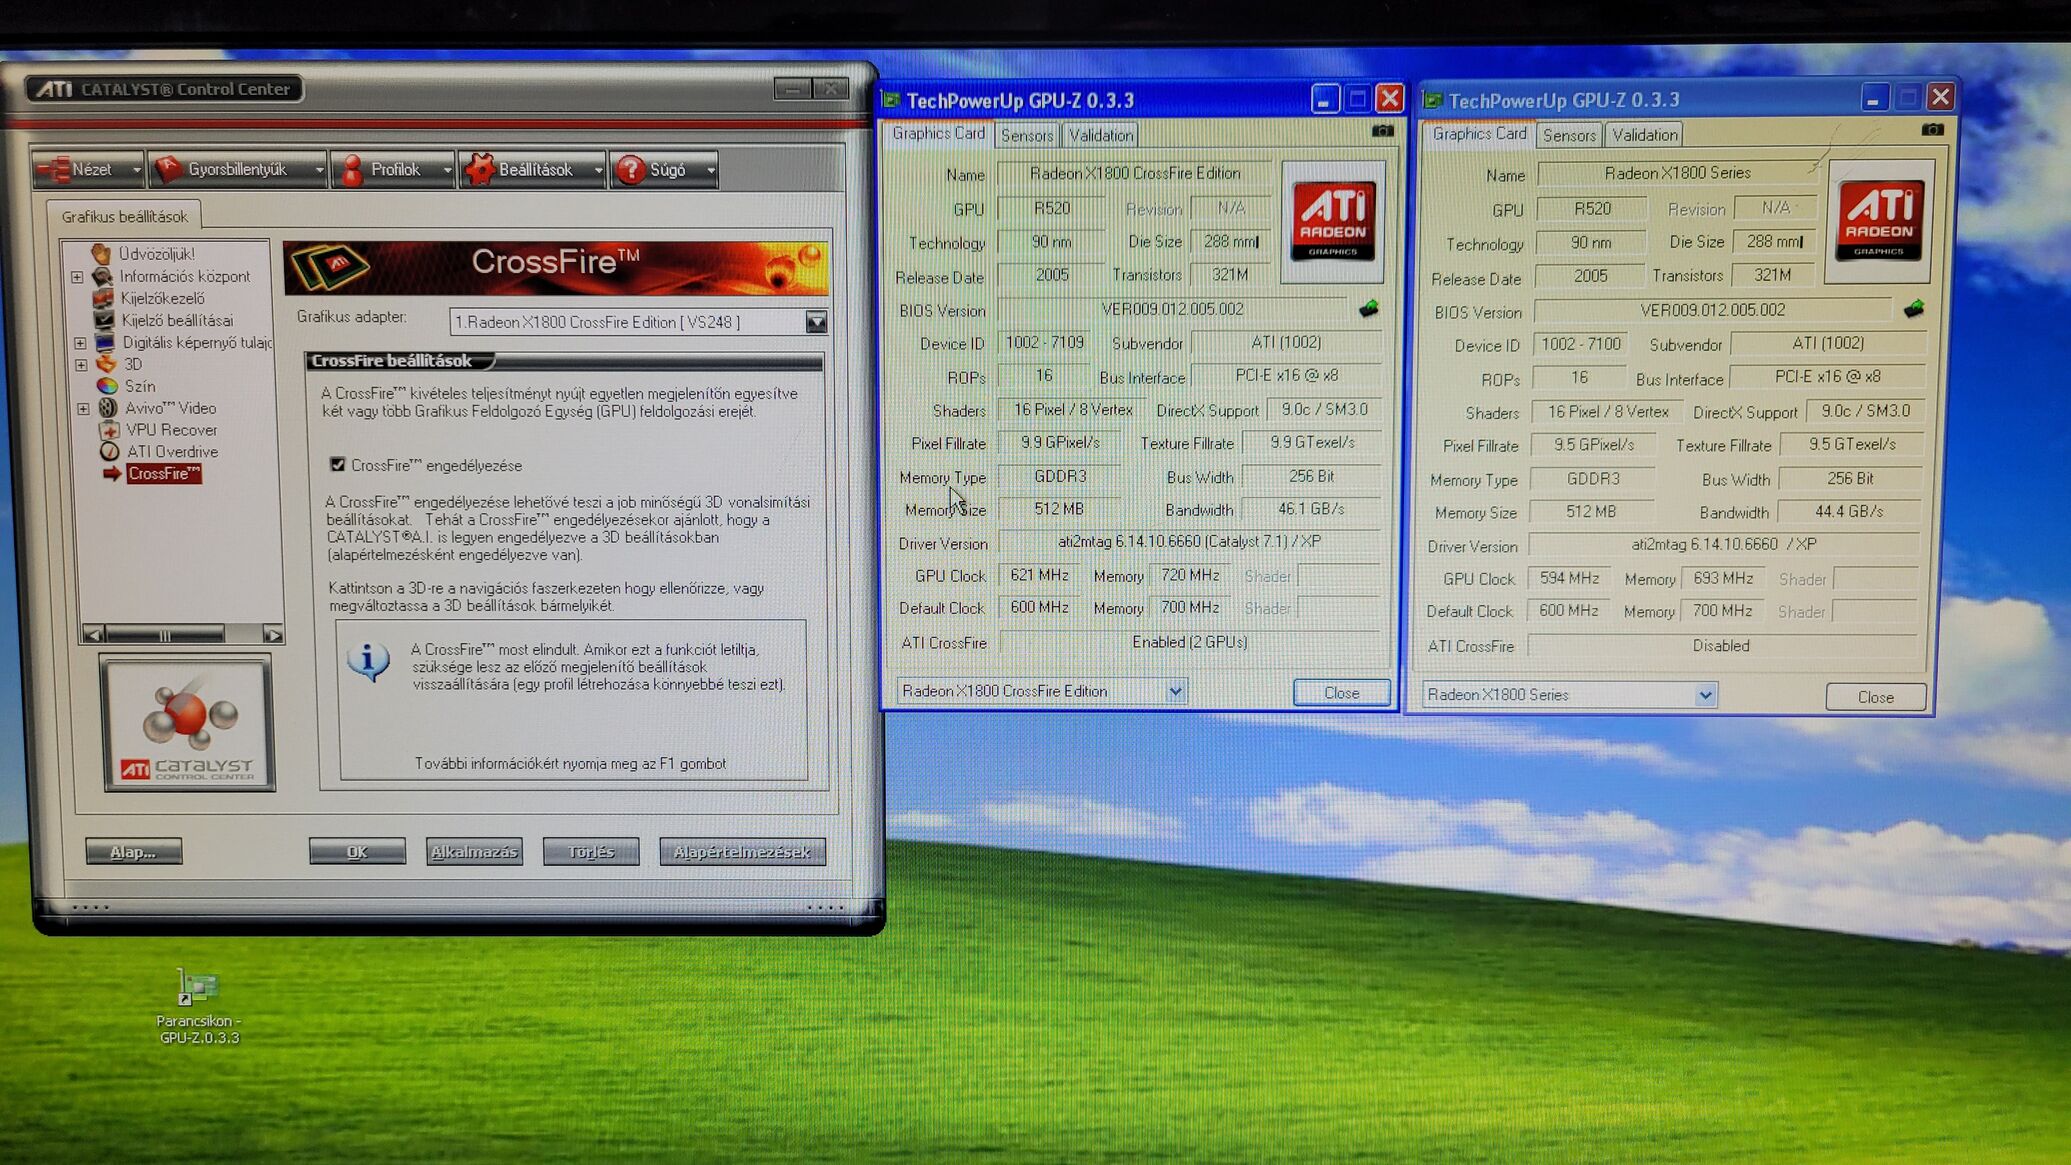Open Validation tab in right GPU-Z
Viewport: 2071px width, 1165px height.
[x=1644, y=135]
